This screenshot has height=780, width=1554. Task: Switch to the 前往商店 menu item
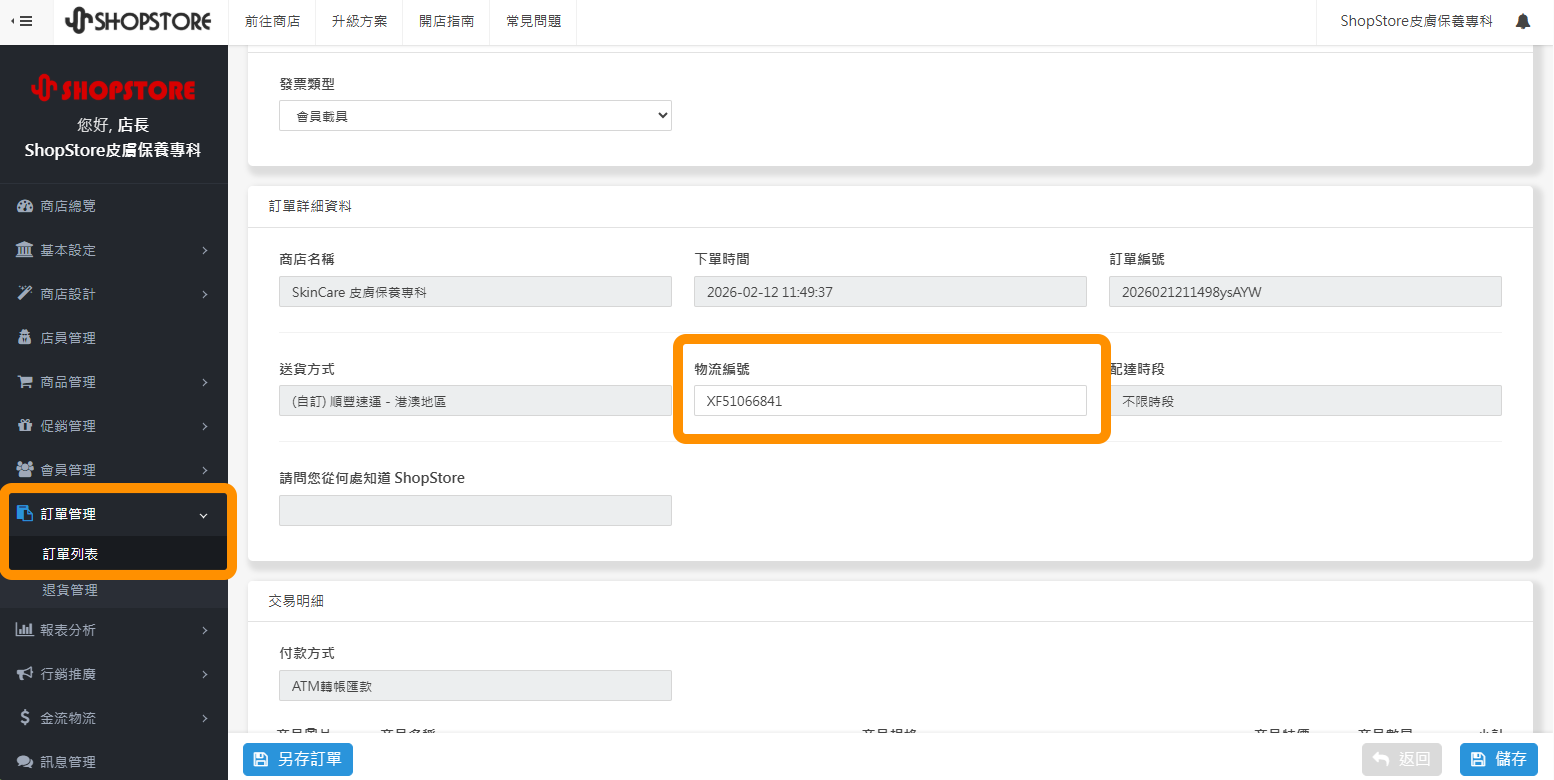[x=272, y=20]
